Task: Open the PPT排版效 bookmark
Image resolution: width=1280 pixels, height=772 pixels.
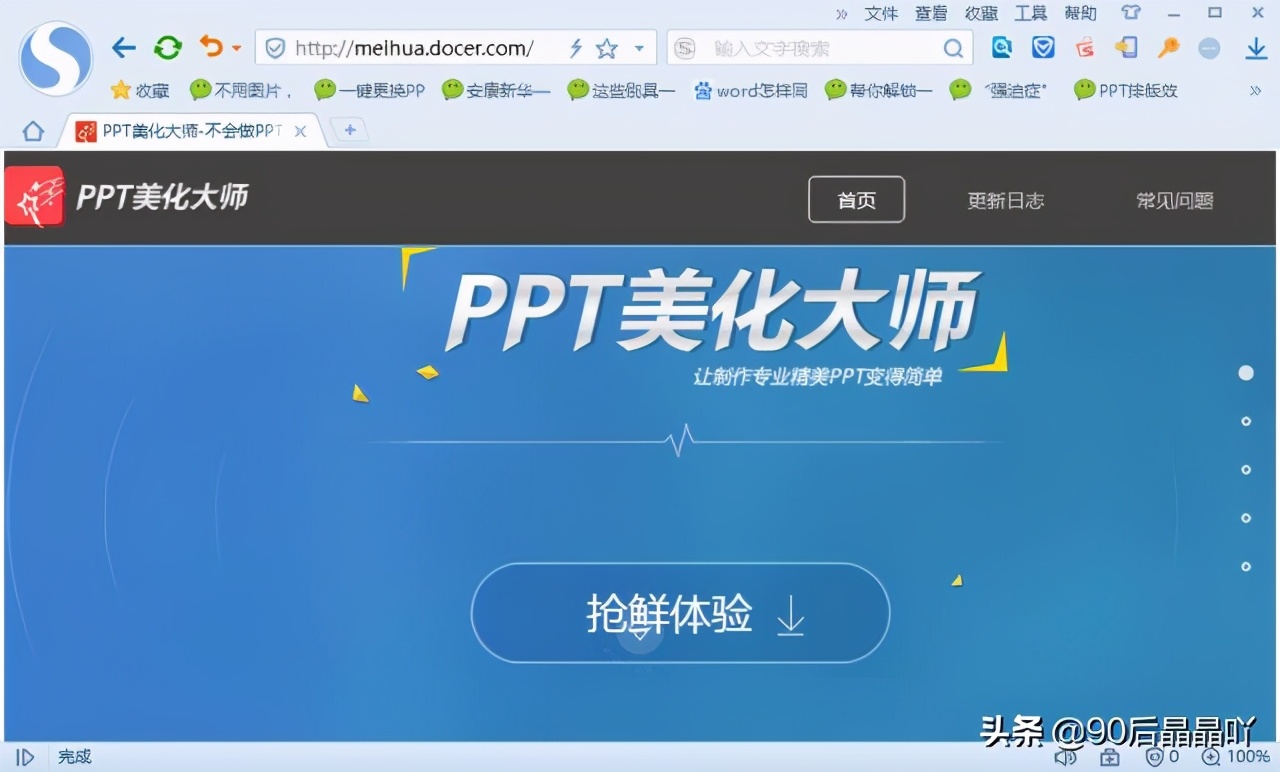Action: (x=1126, y=90)
